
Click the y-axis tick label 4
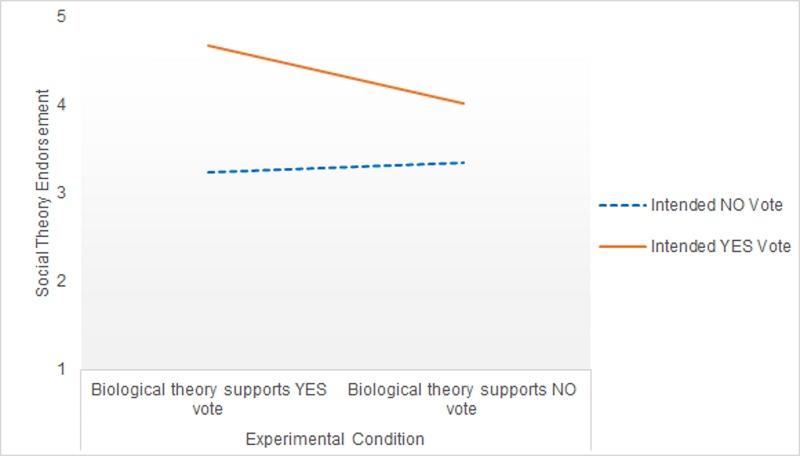(63, 104)
